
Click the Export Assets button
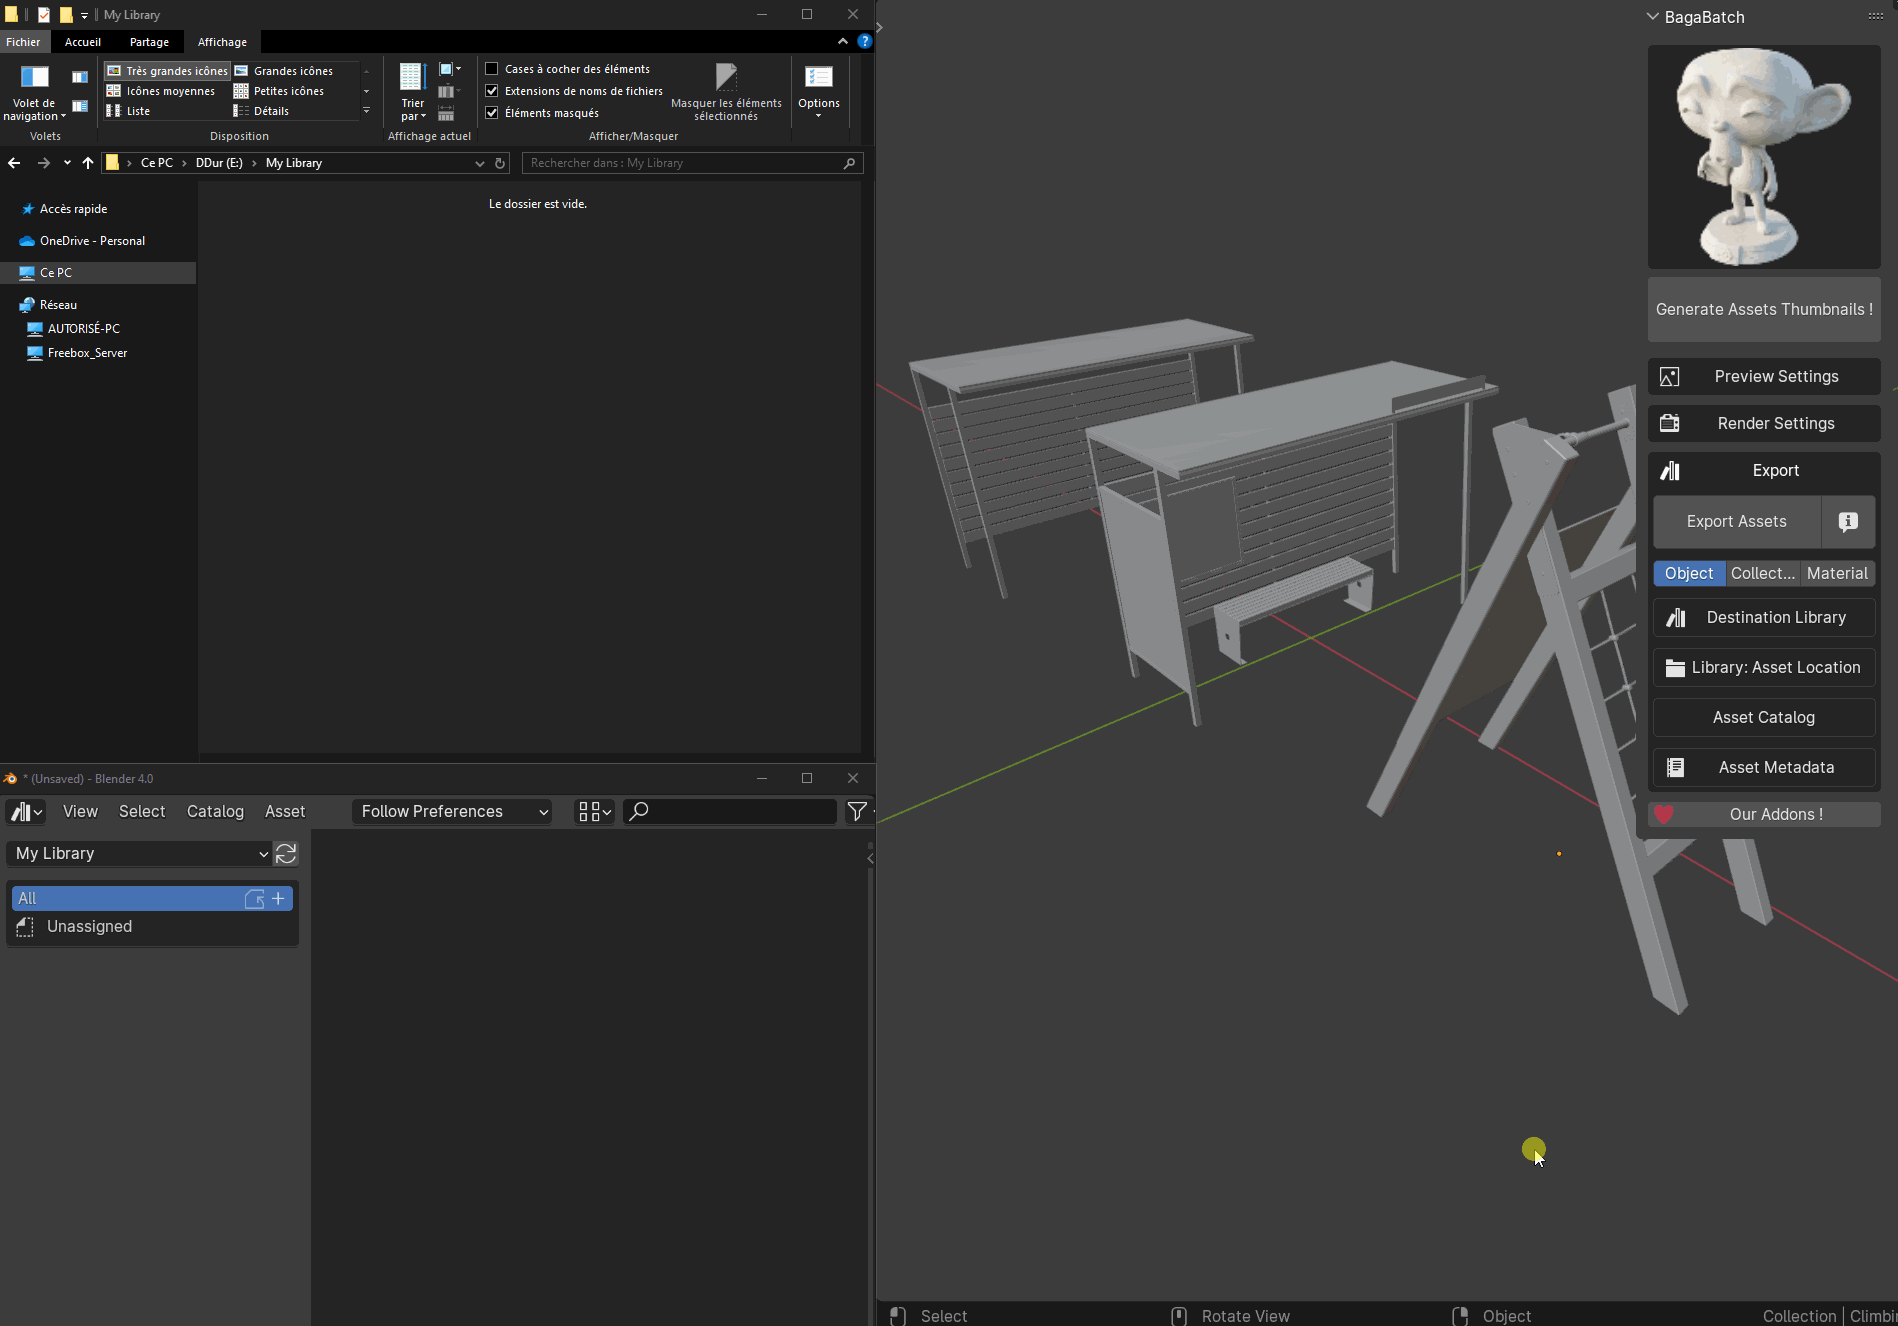tap(1736, 522)
